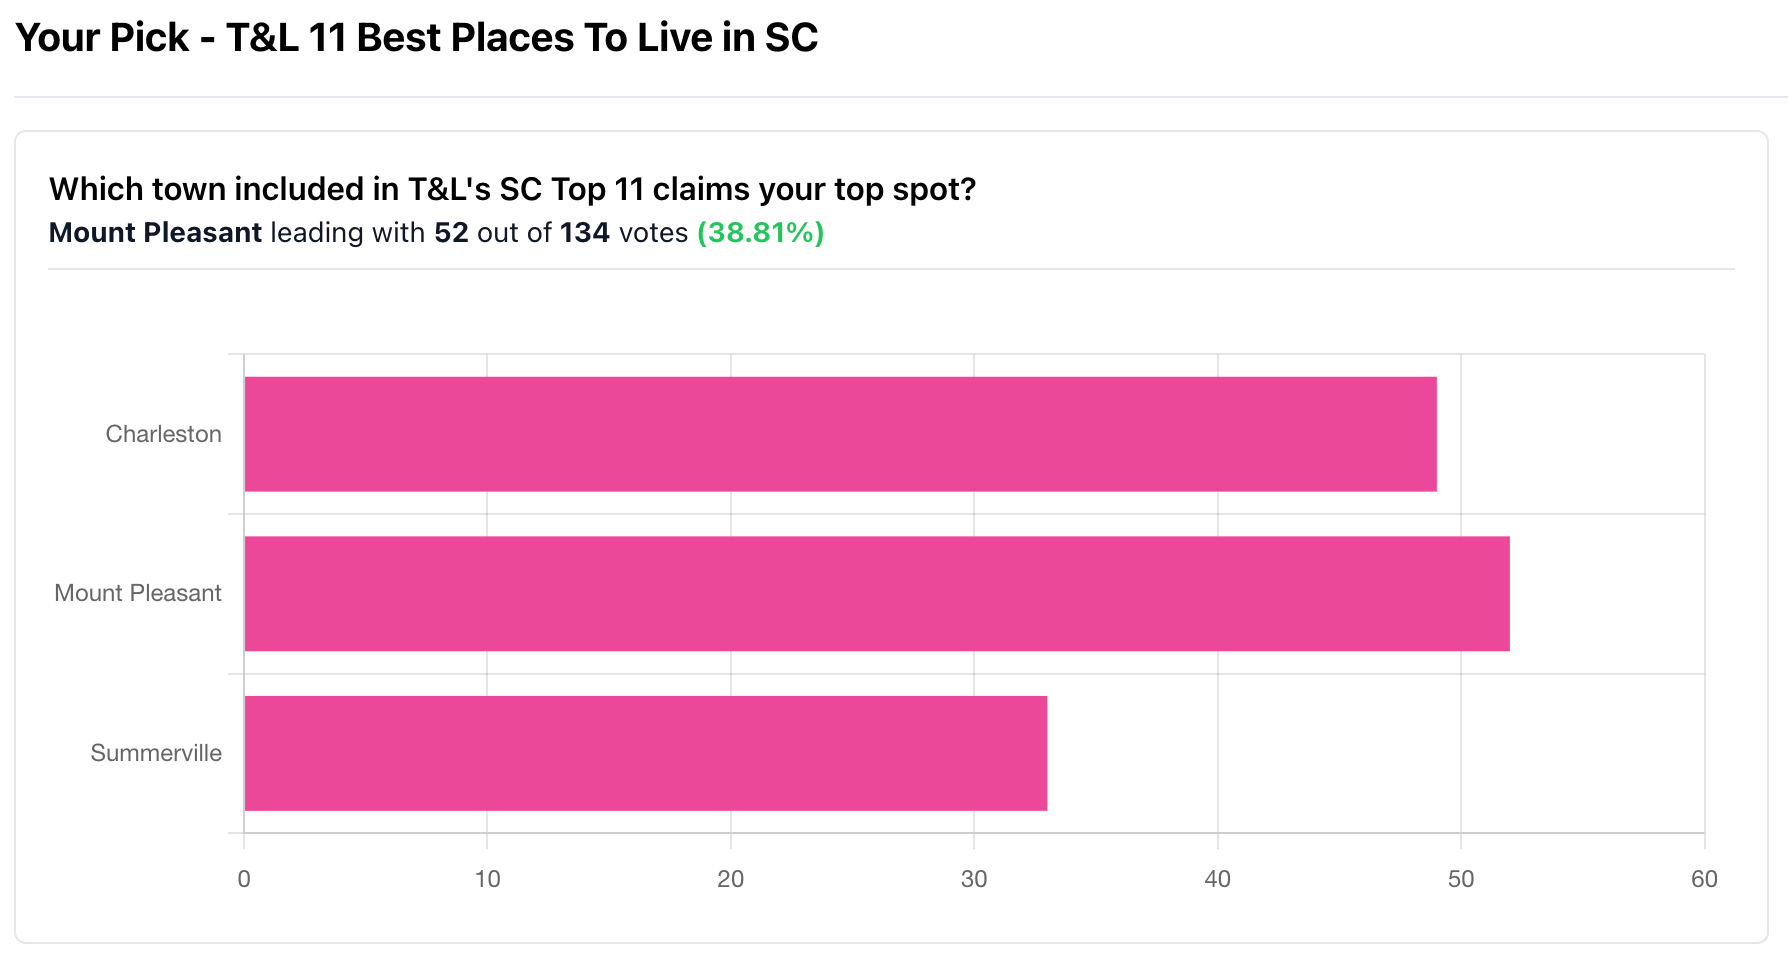Click the 52 votes number in summary

click(451, 233)
